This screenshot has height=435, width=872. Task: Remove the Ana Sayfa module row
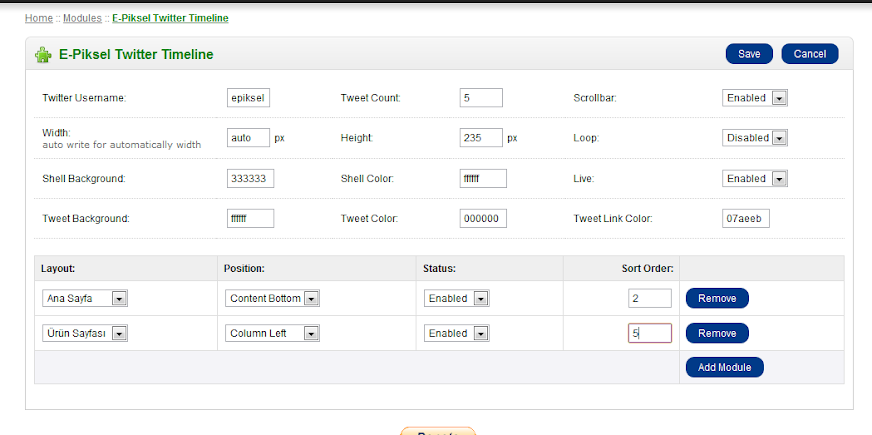pyautogui.click(x=717, y=298)
